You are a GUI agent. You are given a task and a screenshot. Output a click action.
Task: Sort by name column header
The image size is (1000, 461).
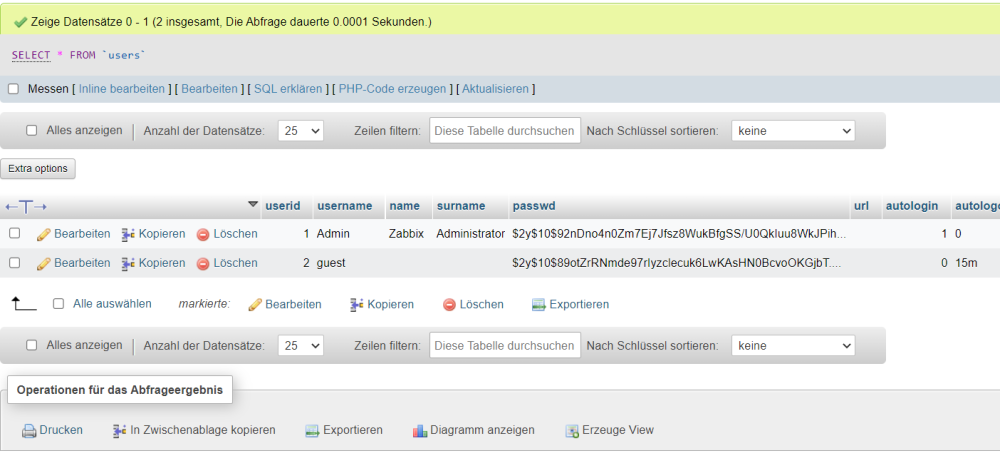(404, 206)
